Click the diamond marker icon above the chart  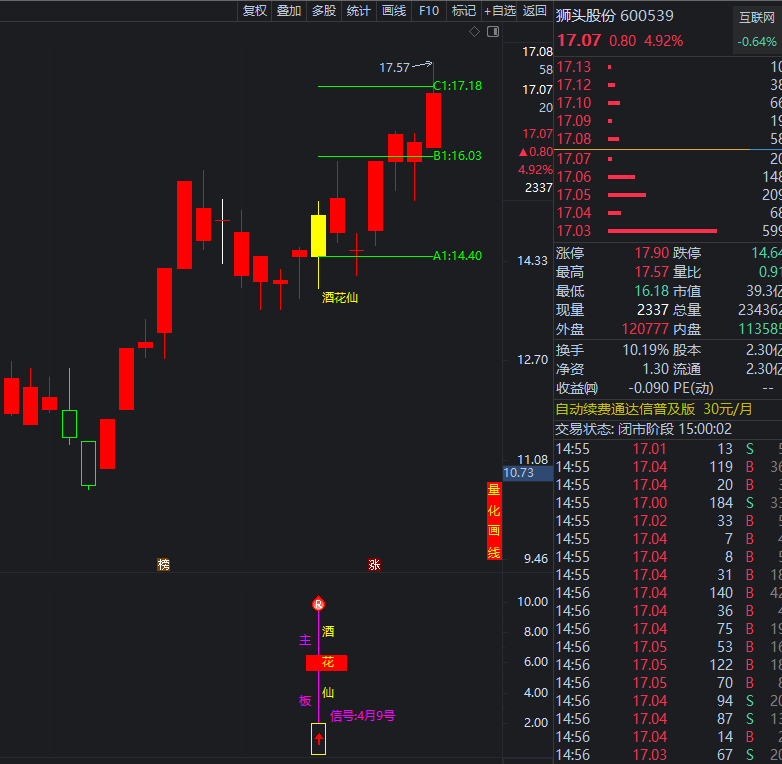pos(474,32)
